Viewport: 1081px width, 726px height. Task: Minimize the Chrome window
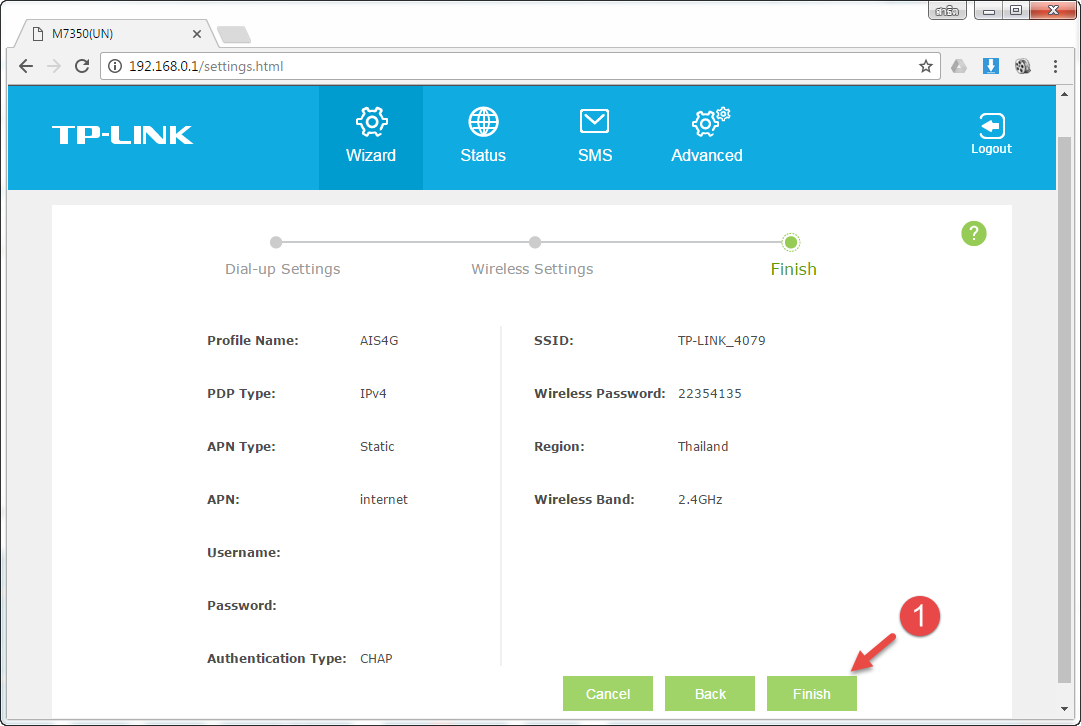click(x=989, y=10)
